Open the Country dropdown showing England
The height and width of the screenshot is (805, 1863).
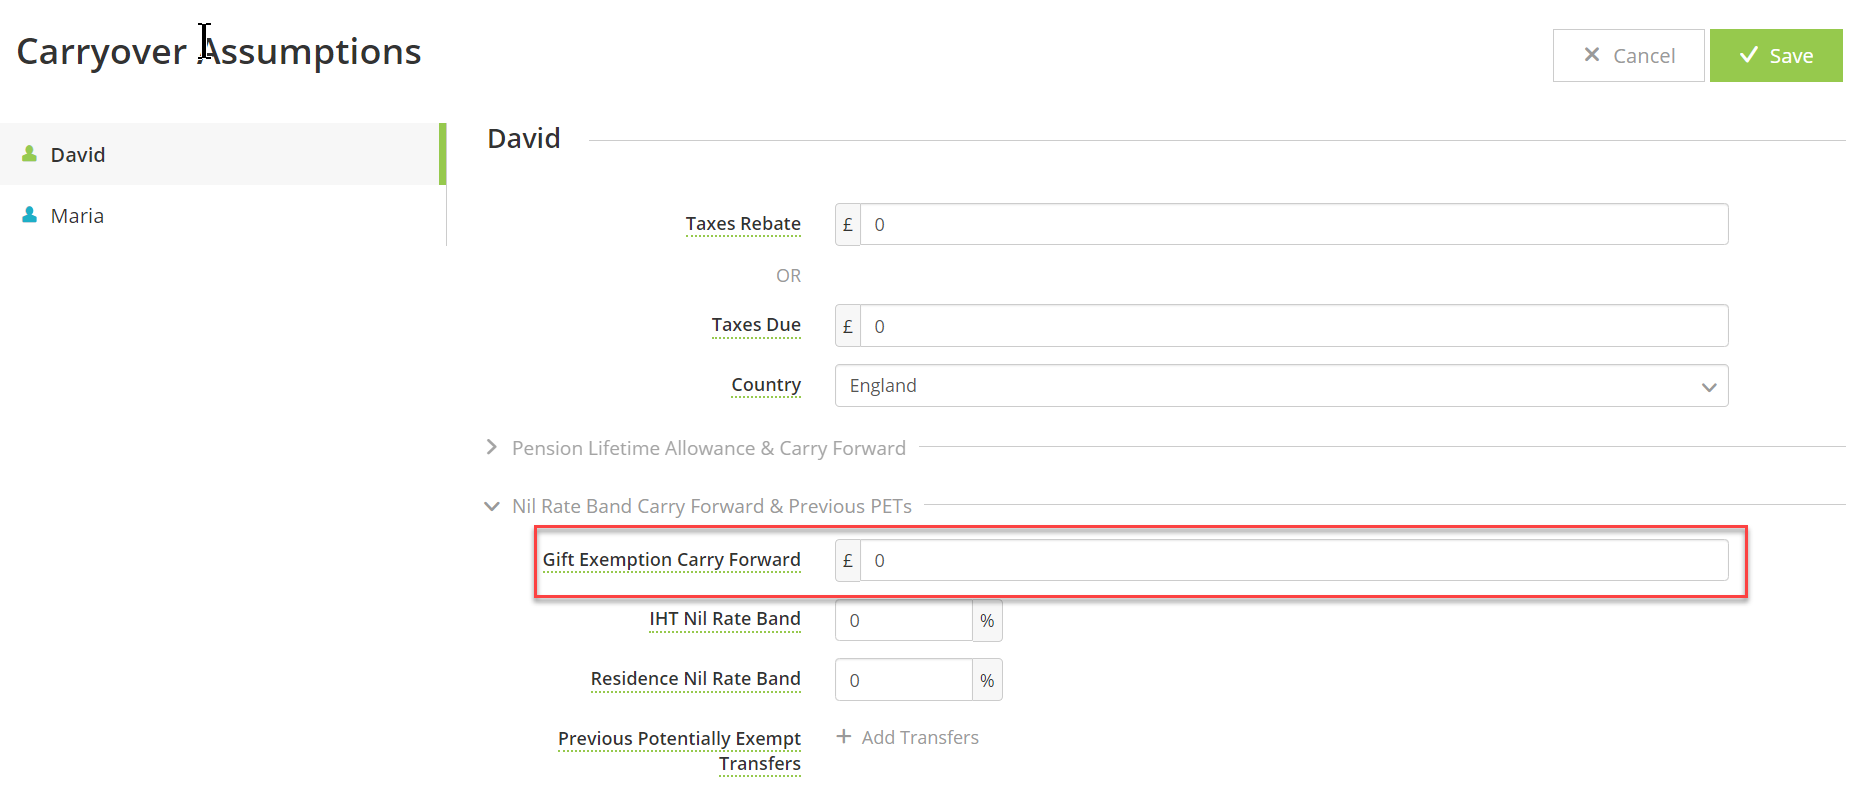point(1281,385)
